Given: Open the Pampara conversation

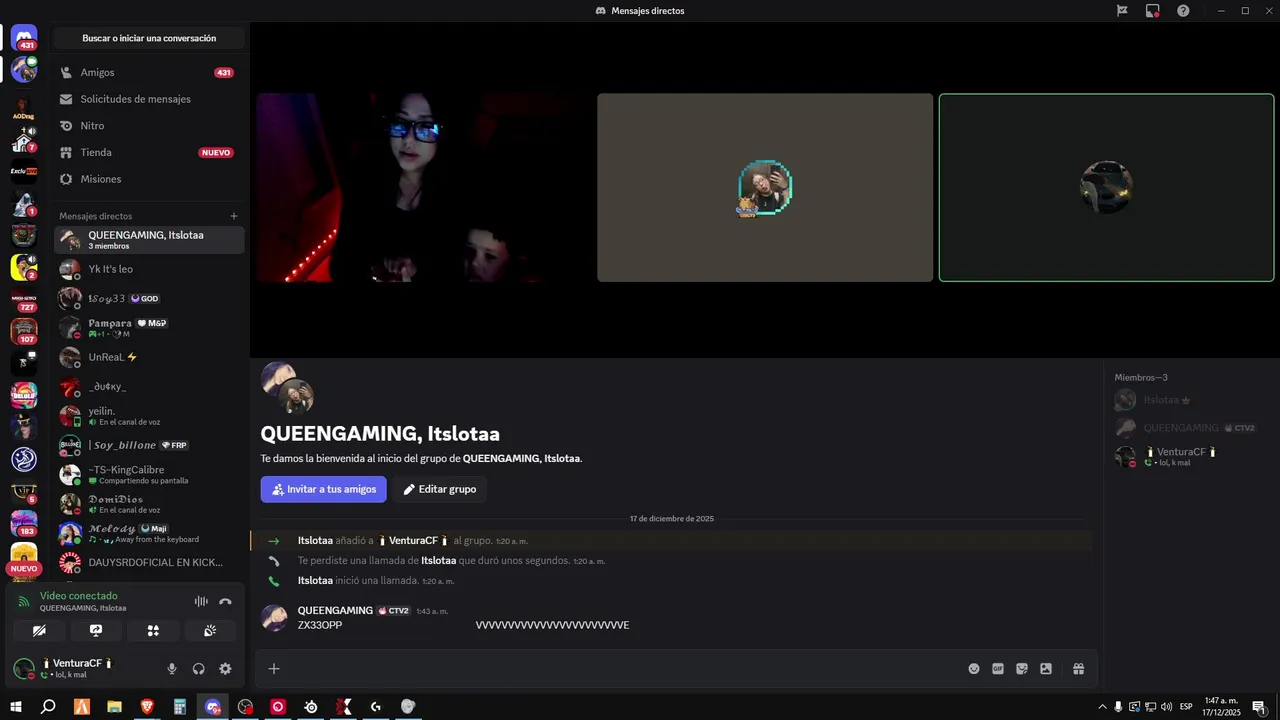Looking at the screenshot, I should pos(149,328).
